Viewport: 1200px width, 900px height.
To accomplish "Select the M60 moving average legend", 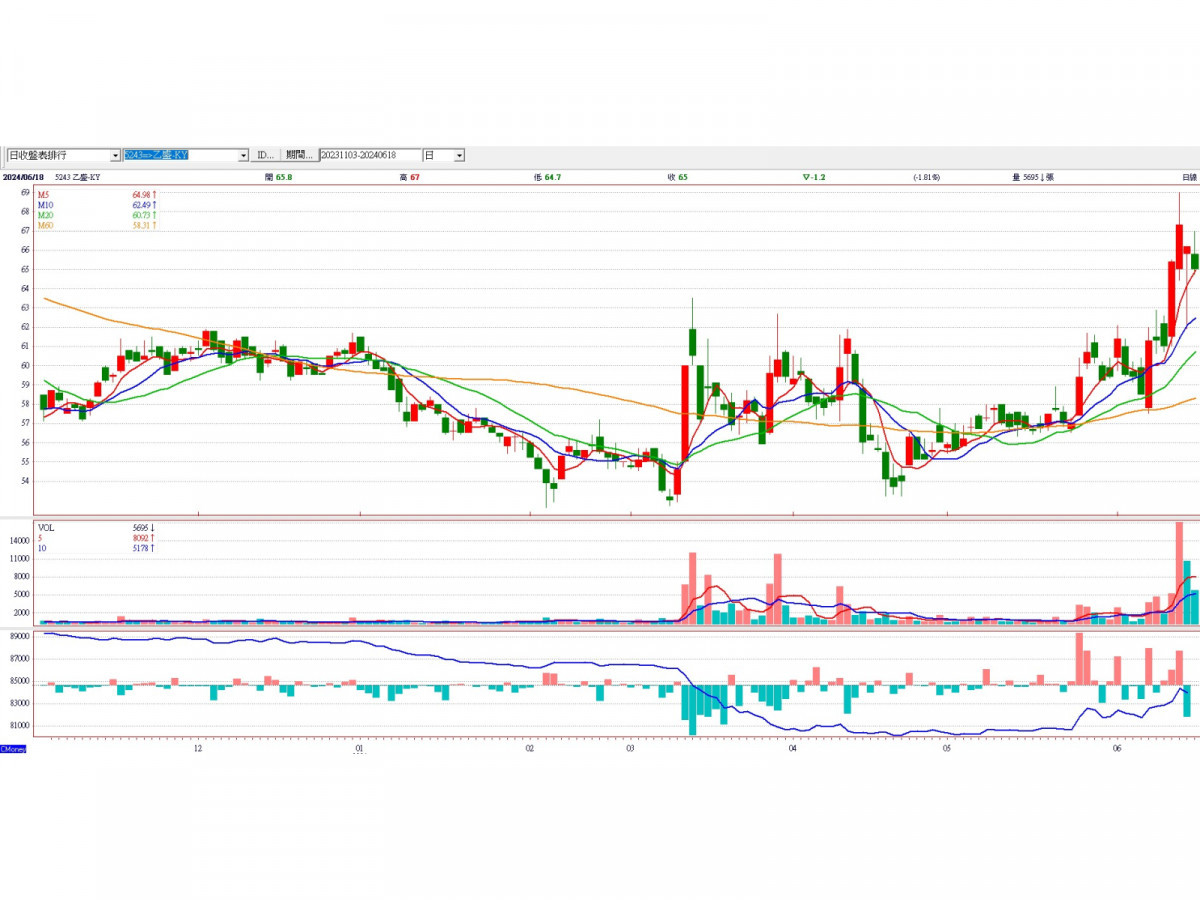I will [x=45, y=226].
